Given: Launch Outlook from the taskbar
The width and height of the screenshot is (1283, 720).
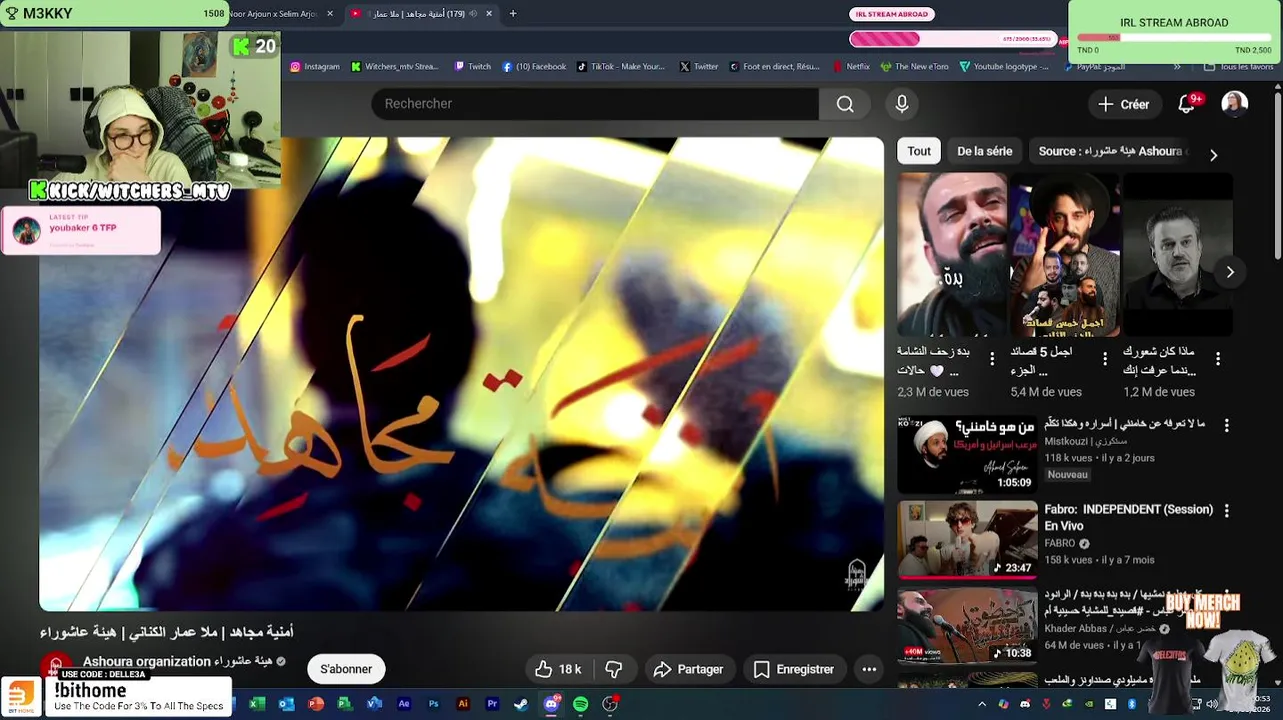Looking at the screenshot, I should tap(286, 704).
